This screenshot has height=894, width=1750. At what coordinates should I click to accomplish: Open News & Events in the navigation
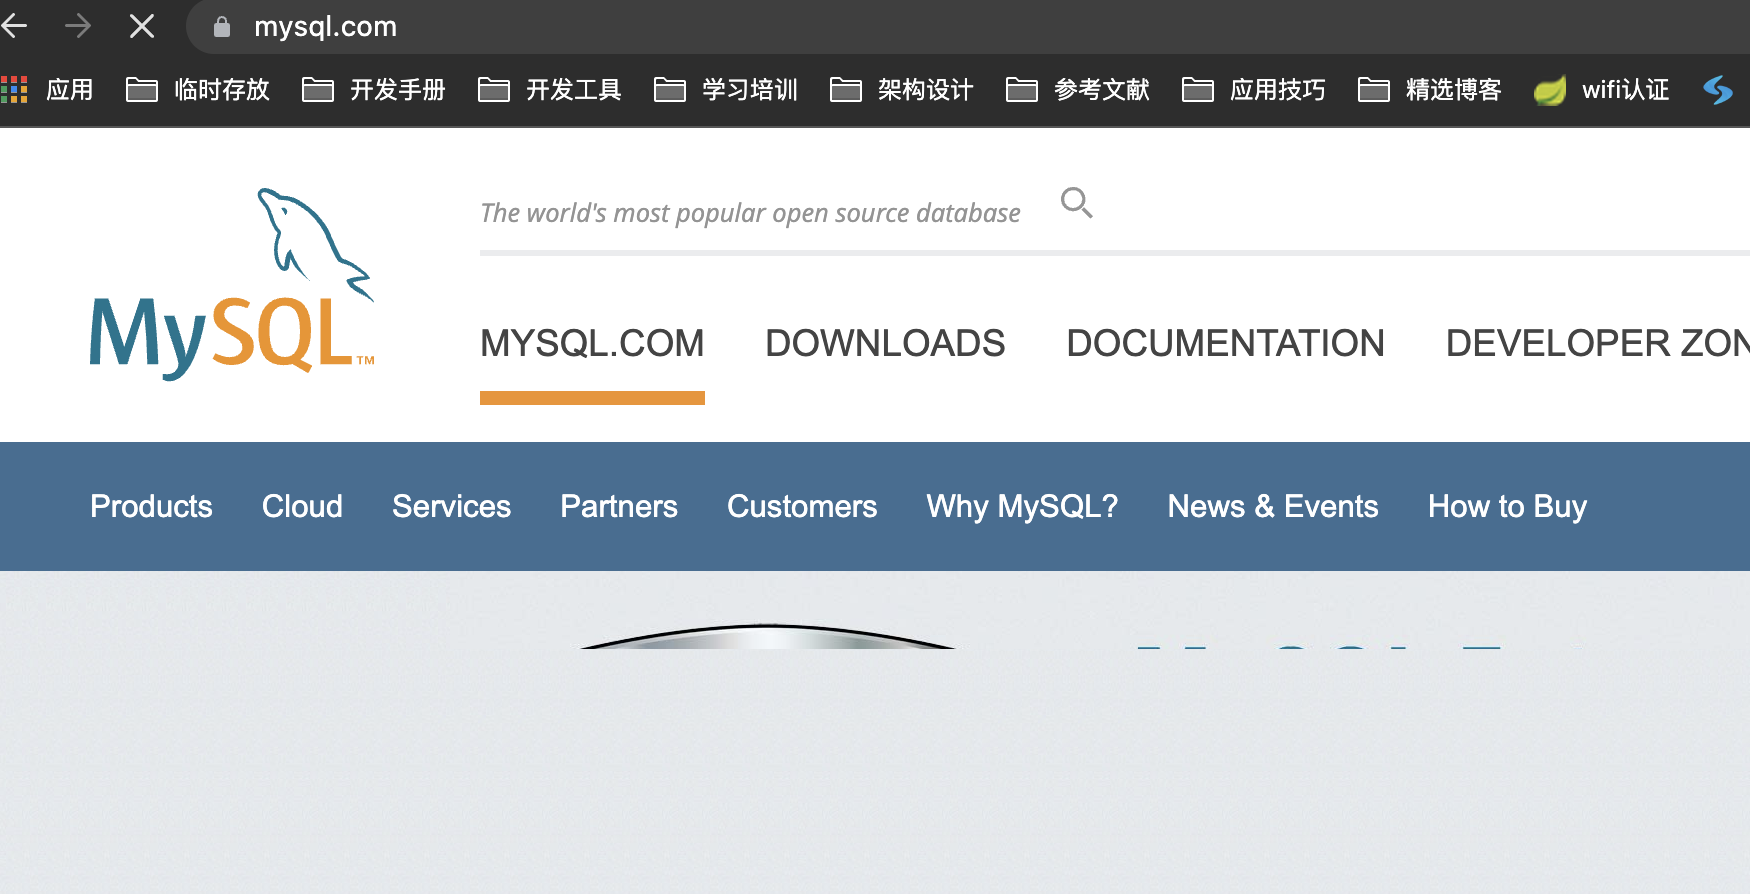[1273, 506]
